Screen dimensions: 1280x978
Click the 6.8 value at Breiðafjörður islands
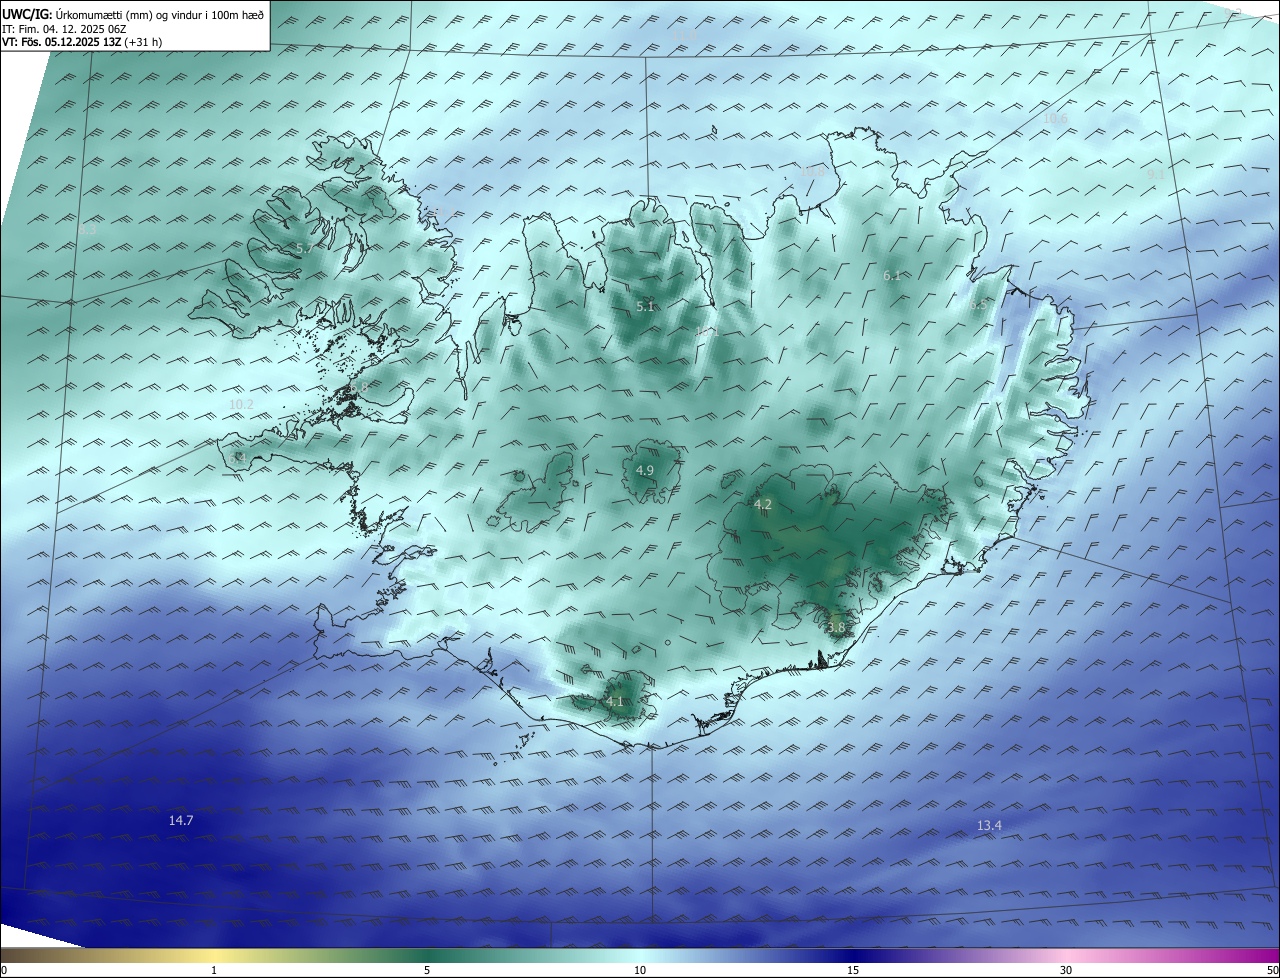pos(358,387)
